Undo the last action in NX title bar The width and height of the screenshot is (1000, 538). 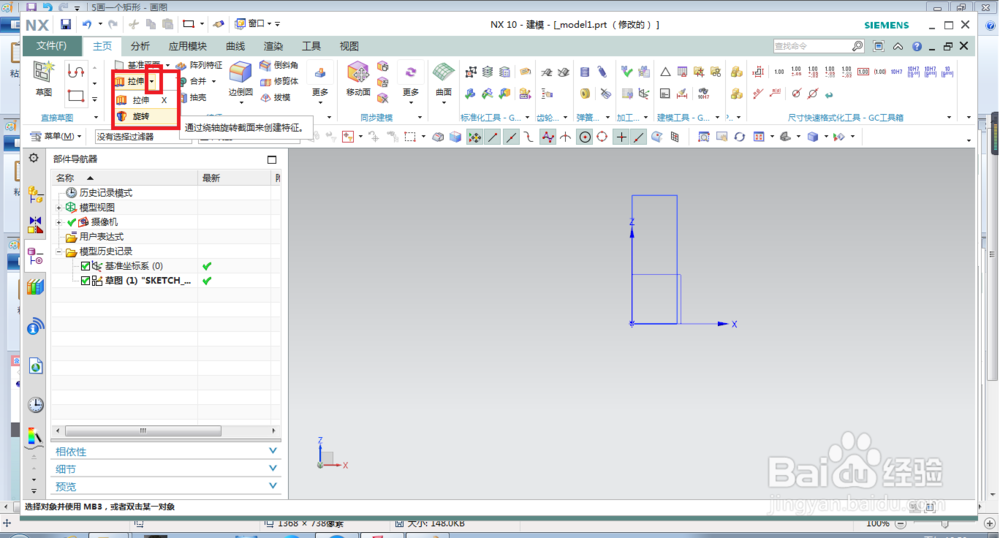[87, 24]
